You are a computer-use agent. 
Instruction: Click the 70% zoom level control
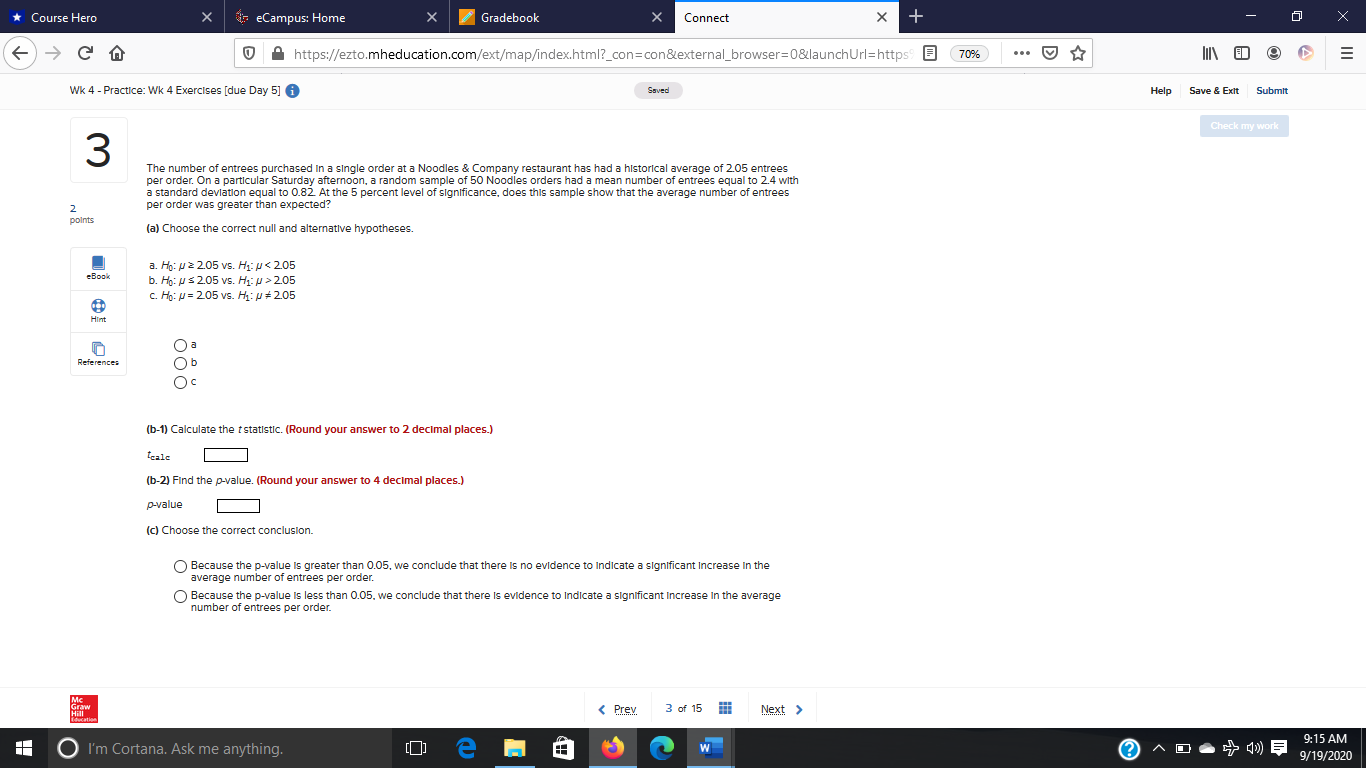tap(969, 53)
